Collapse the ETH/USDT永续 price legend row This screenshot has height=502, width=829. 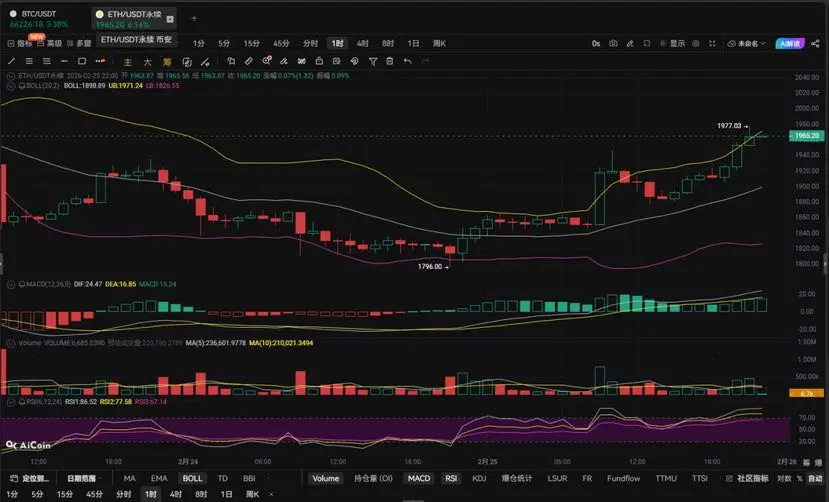point(11,76)
